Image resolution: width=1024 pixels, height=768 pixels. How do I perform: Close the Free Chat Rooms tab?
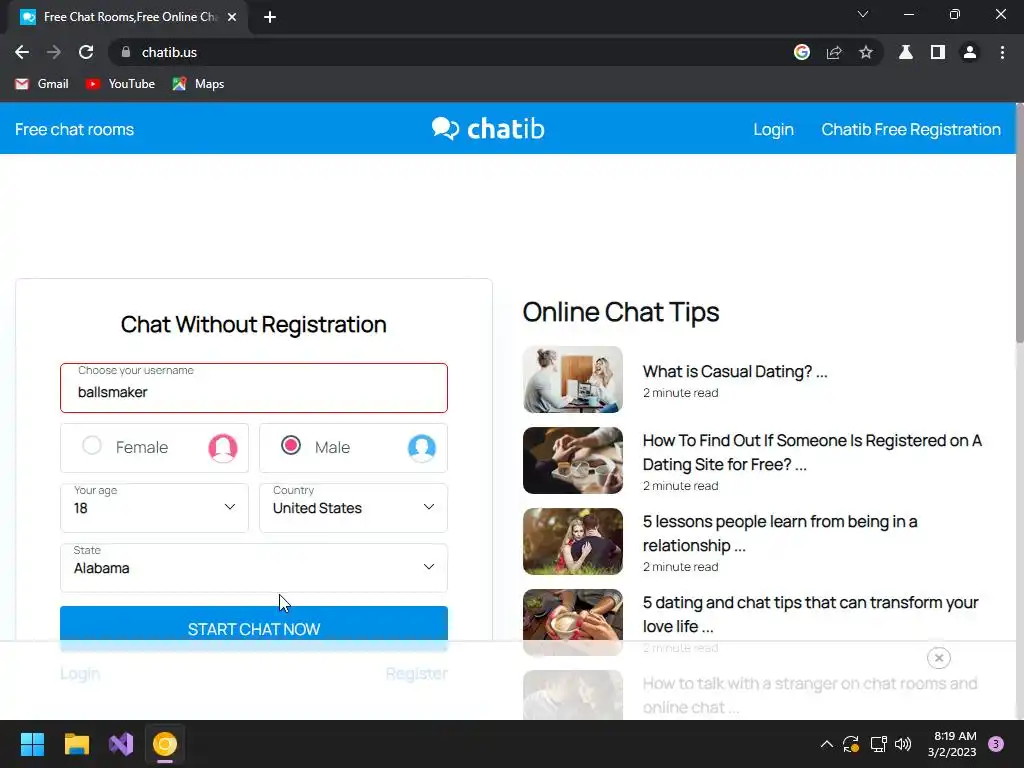pyautogui.click(x=232, y=17)
